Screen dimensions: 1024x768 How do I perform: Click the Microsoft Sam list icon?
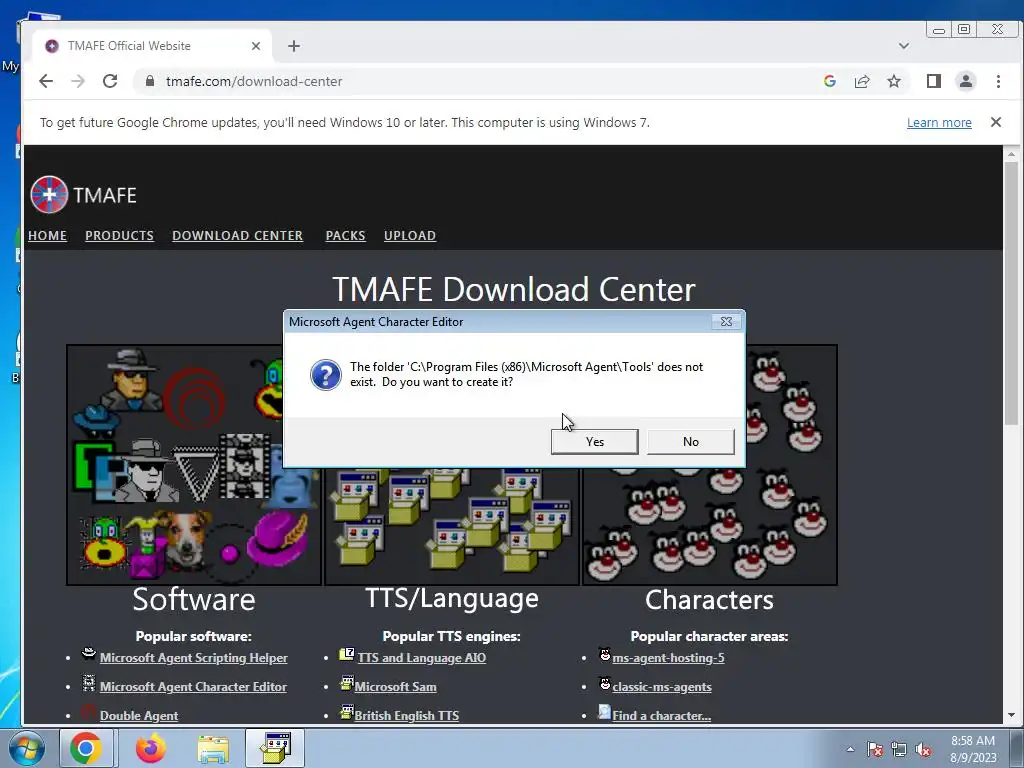347,682
